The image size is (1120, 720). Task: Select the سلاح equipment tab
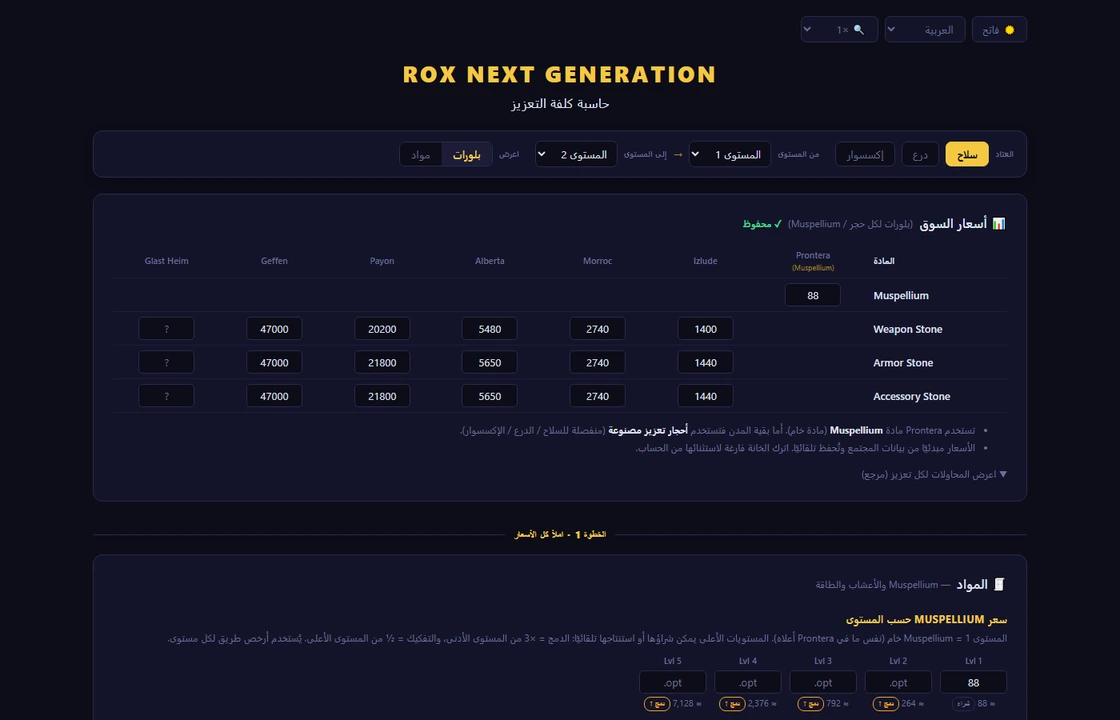click(x=966, y=154)
